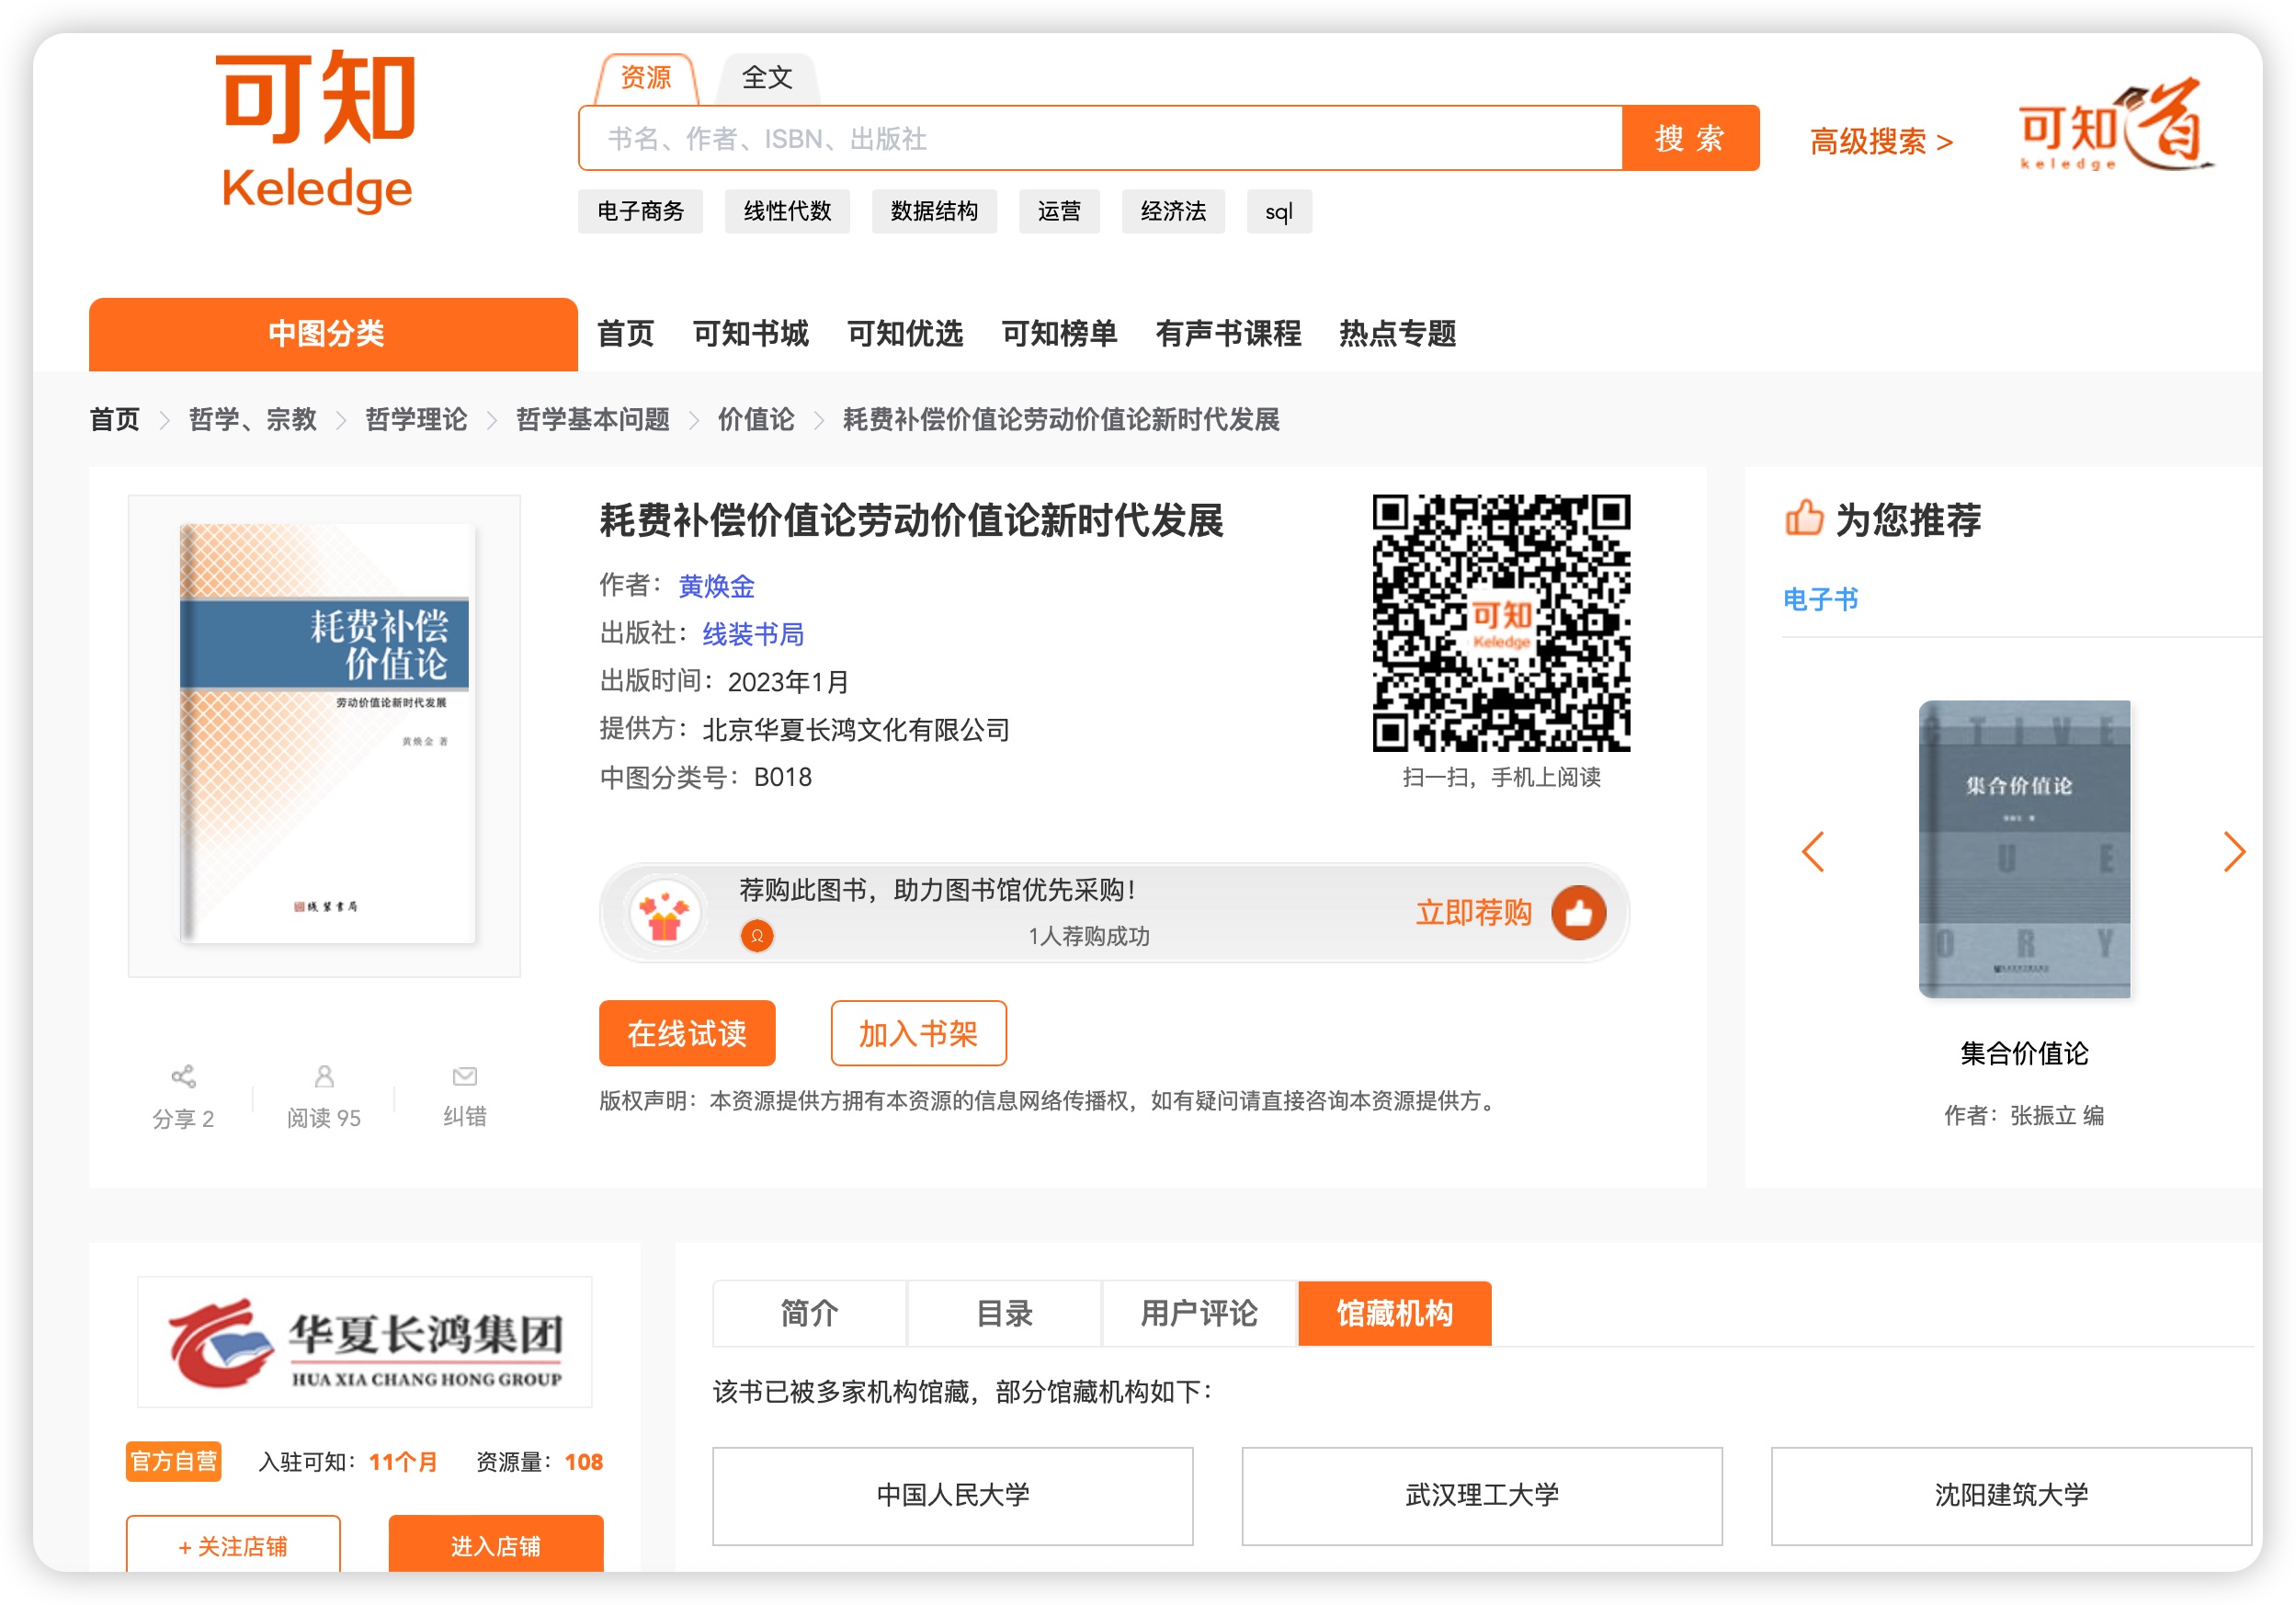The height and width of the screenshot is (1605, 2296).
Task: Show previous recommended book arrow
Action: point(1813,852)
